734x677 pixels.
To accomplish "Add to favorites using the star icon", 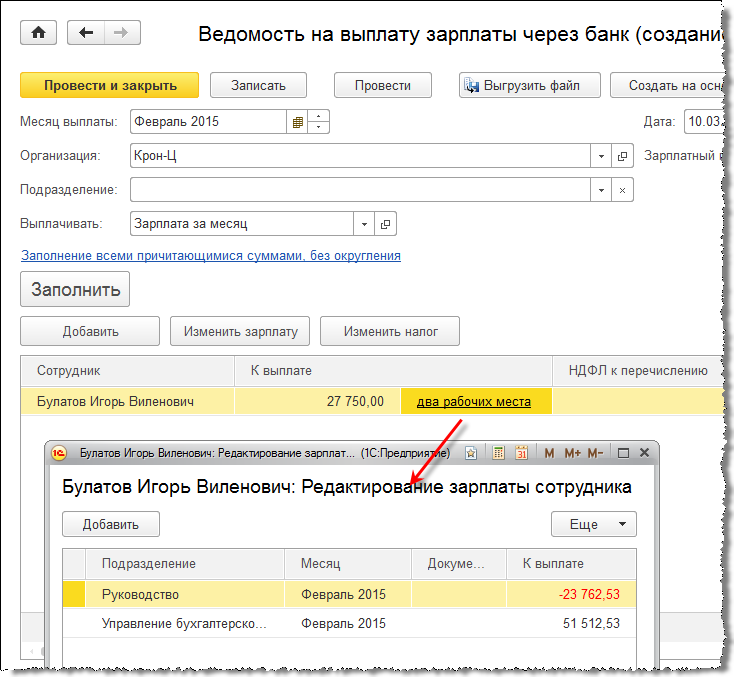I will [470, 453].
